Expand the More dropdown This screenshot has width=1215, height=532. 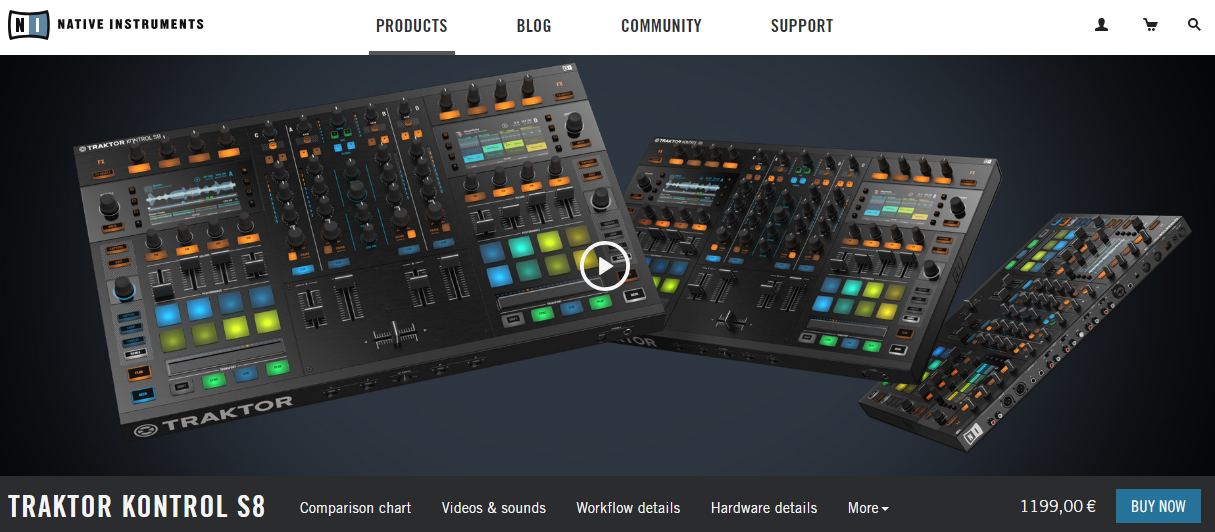(868, 508)
